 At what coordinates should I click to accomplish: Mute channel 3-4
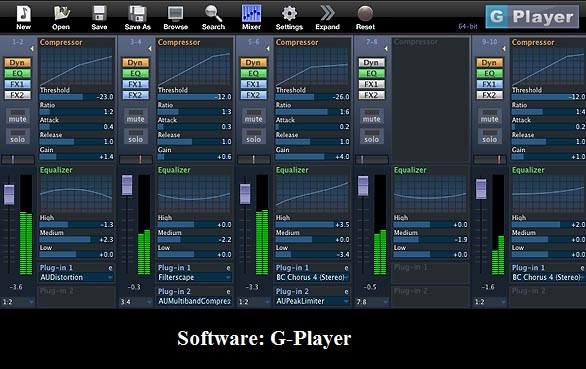tap(136, 116)
